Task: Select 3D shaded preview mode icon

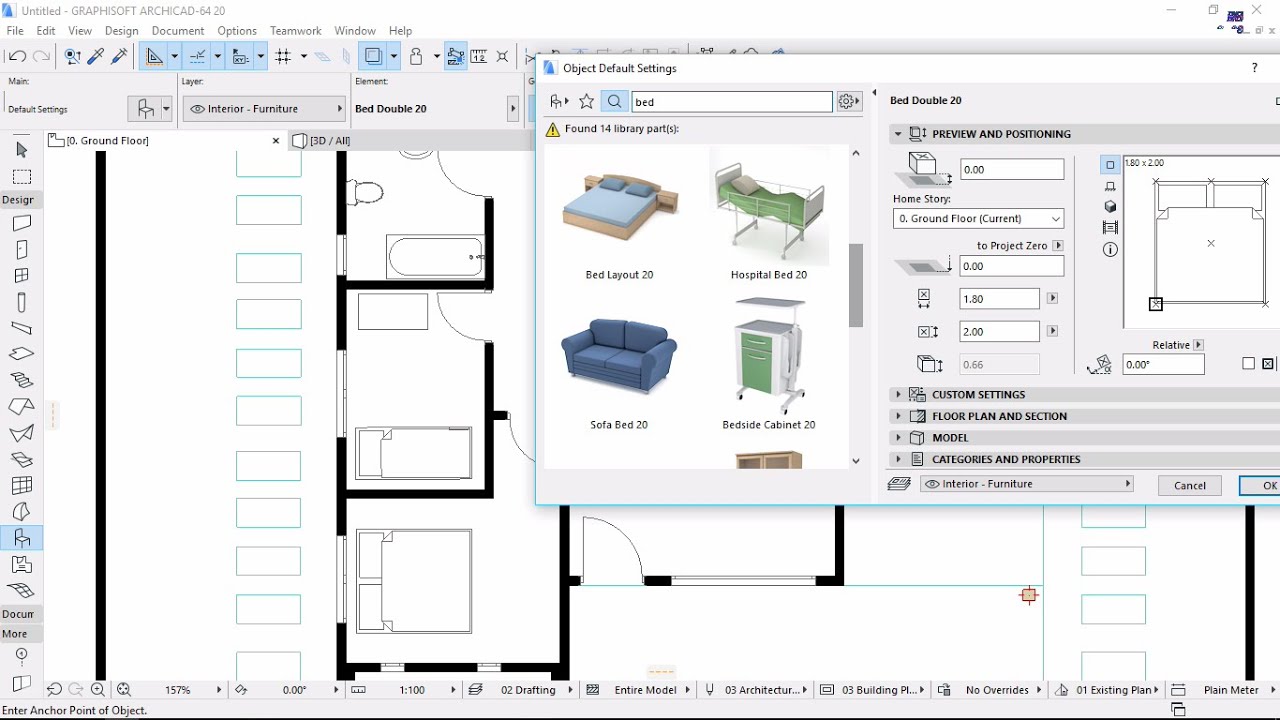Action: 1110,207
